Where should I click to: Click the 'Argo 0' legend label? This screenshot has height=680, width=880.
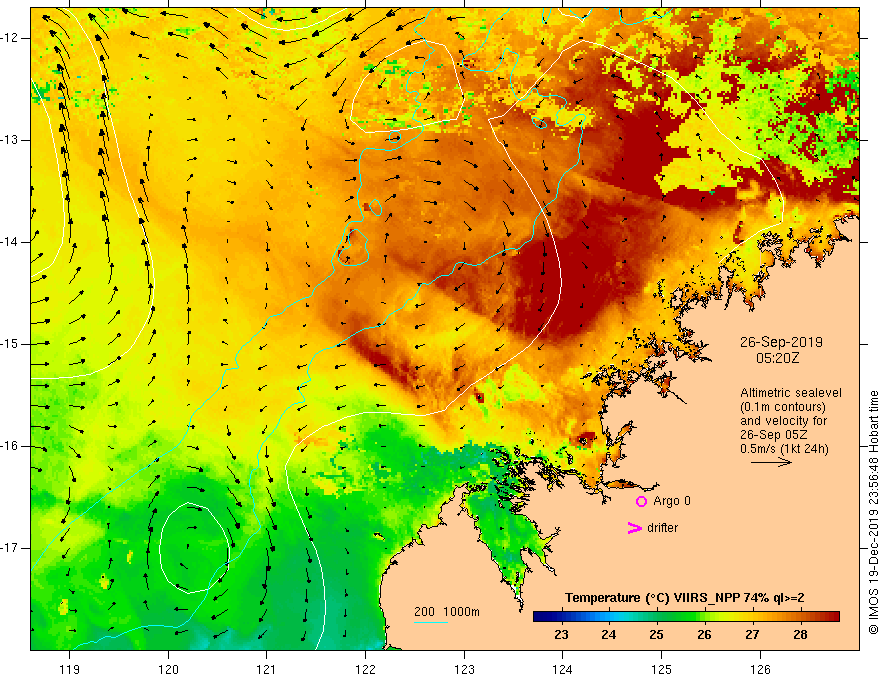672,501
